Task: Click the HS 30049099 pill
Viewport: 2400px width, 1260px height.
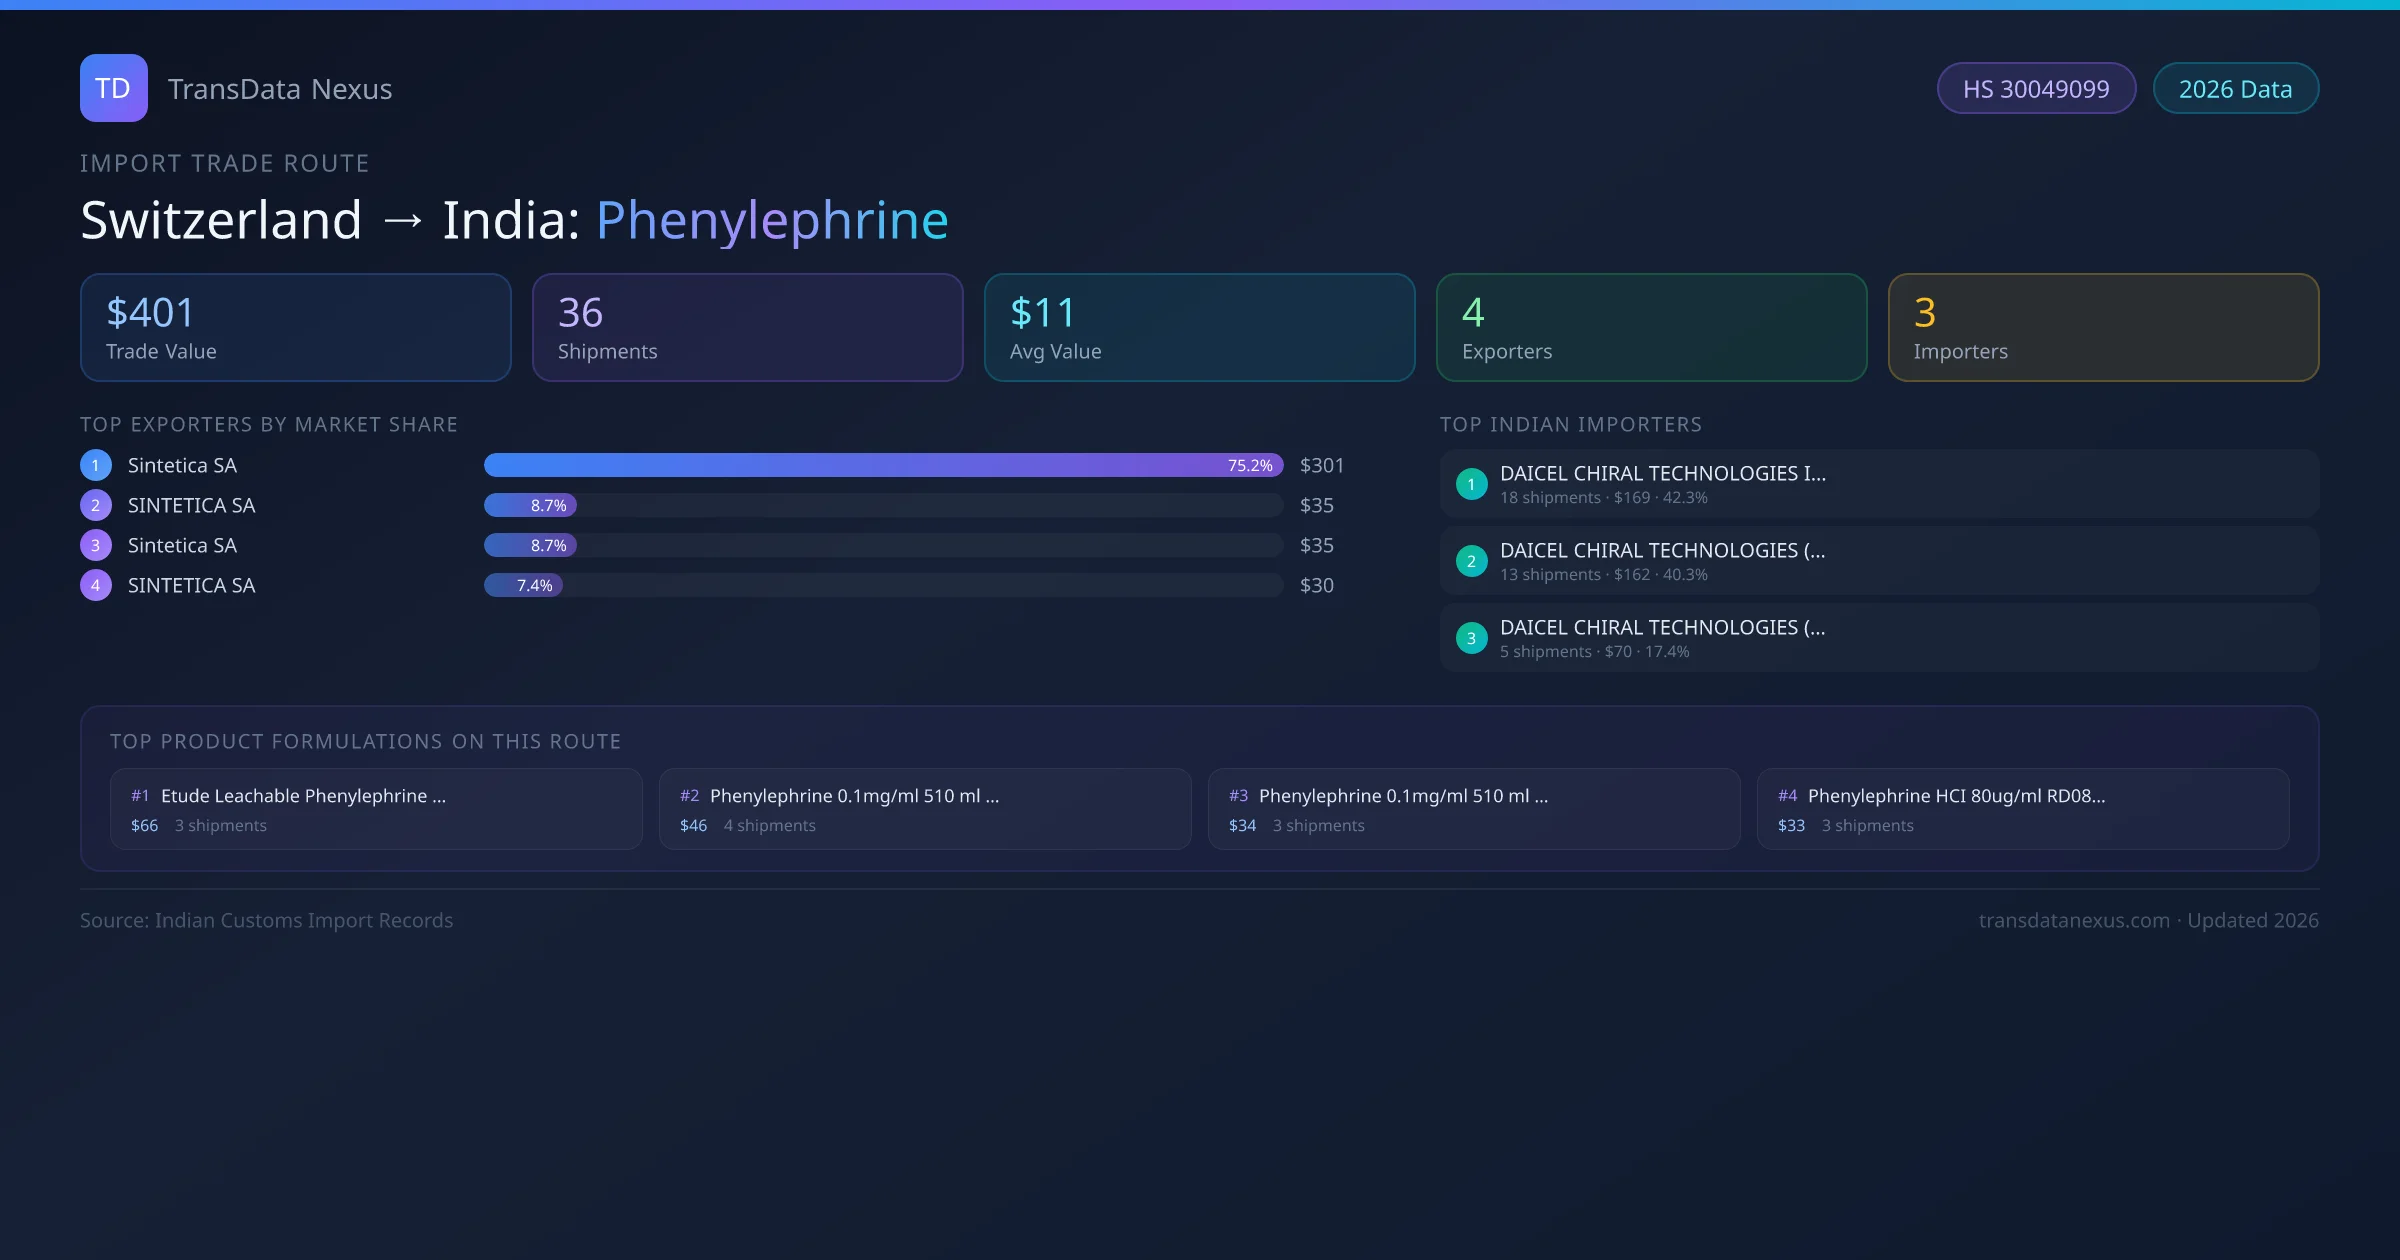Action: point(2036,89)
